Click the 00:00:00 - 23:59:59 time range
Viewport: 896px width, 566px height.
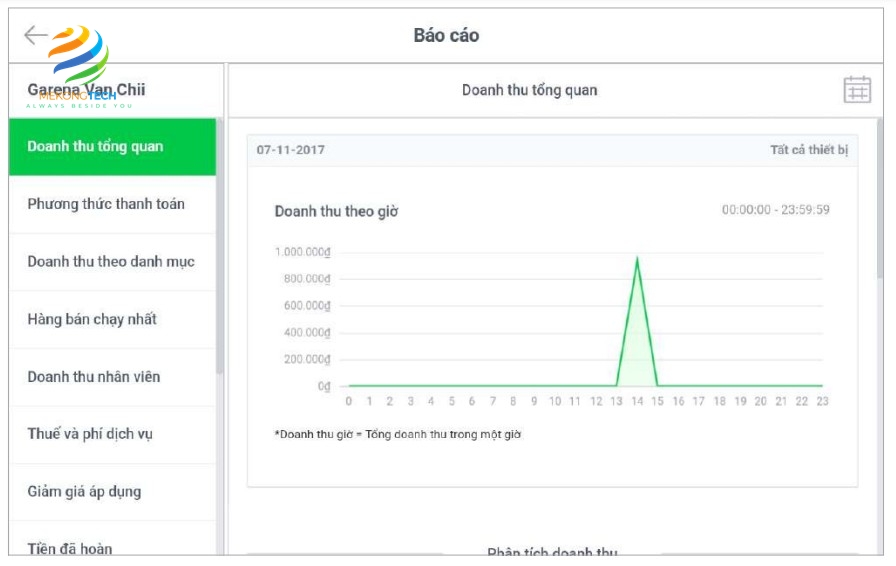(775, 210)
